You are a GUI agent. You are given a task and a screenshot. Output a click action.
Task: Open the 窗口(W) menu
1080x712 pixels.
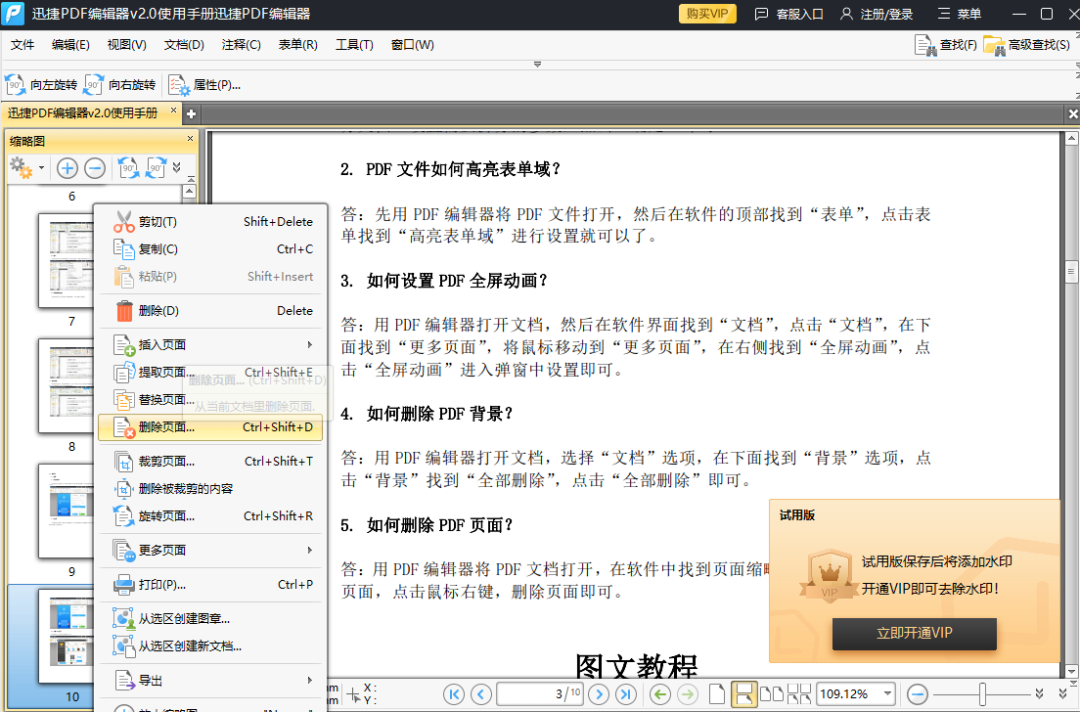[x=412, y=45]
